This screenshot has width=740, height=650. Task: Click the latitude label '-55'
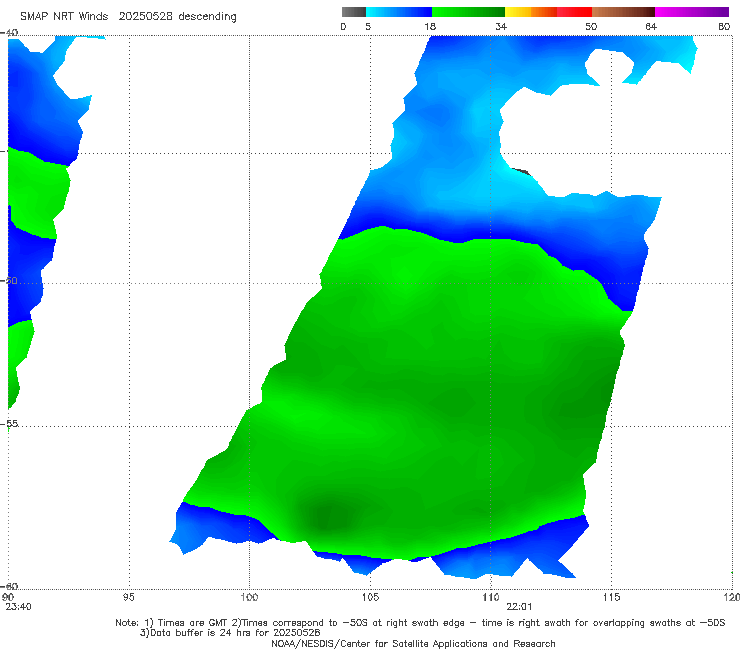(10, 423)
